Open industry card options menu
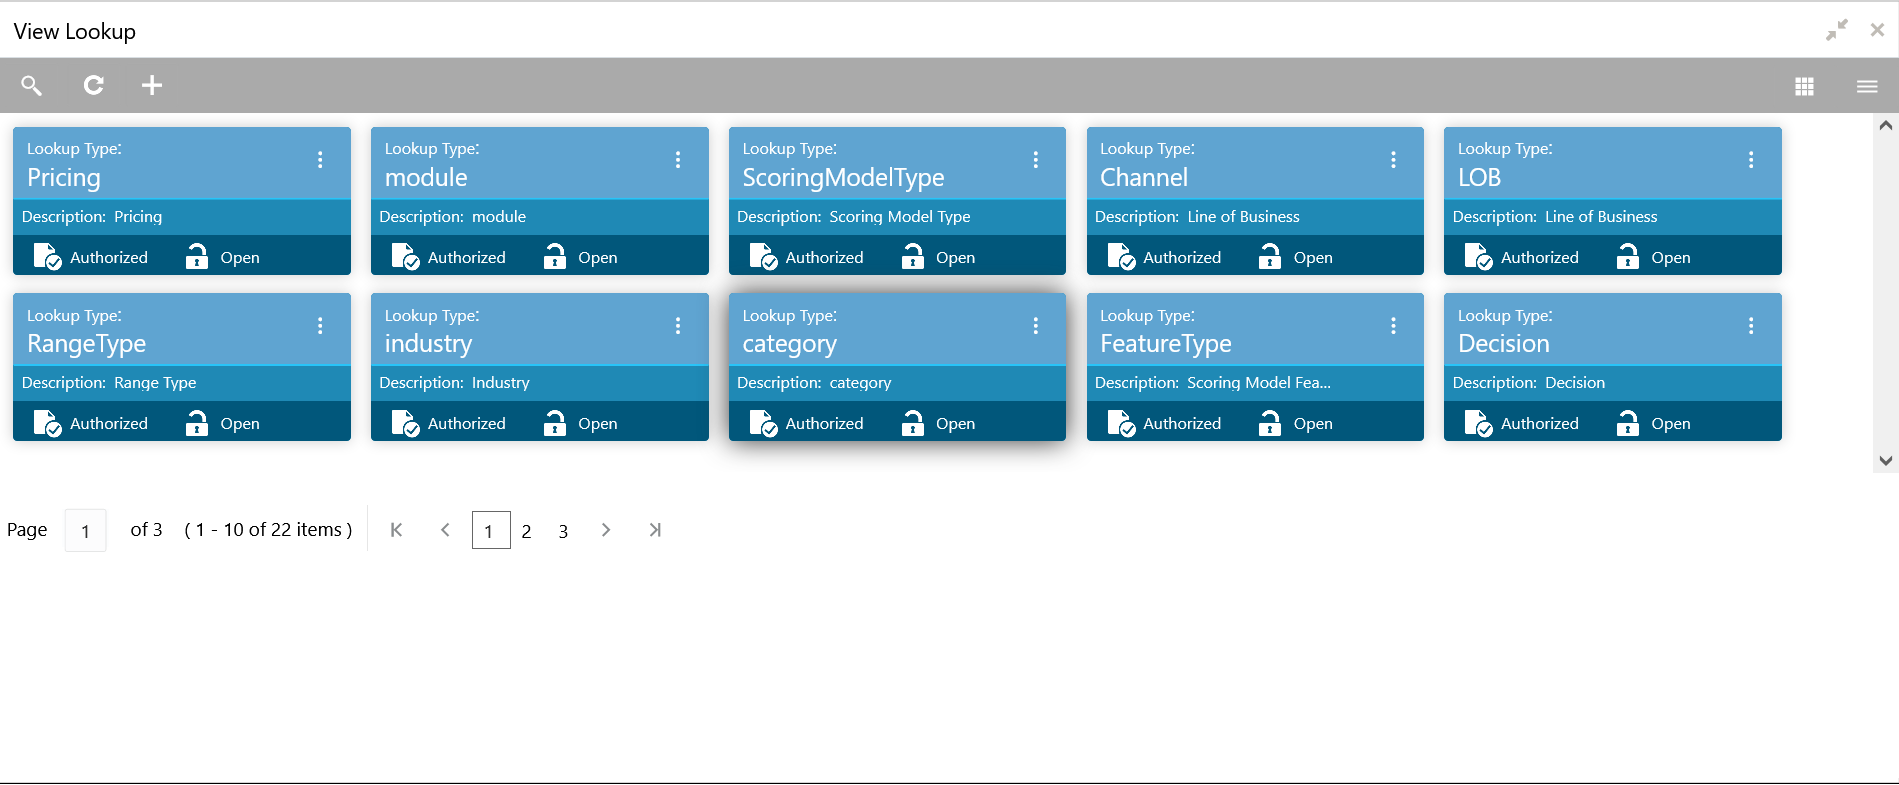 (x=678, y=326)
